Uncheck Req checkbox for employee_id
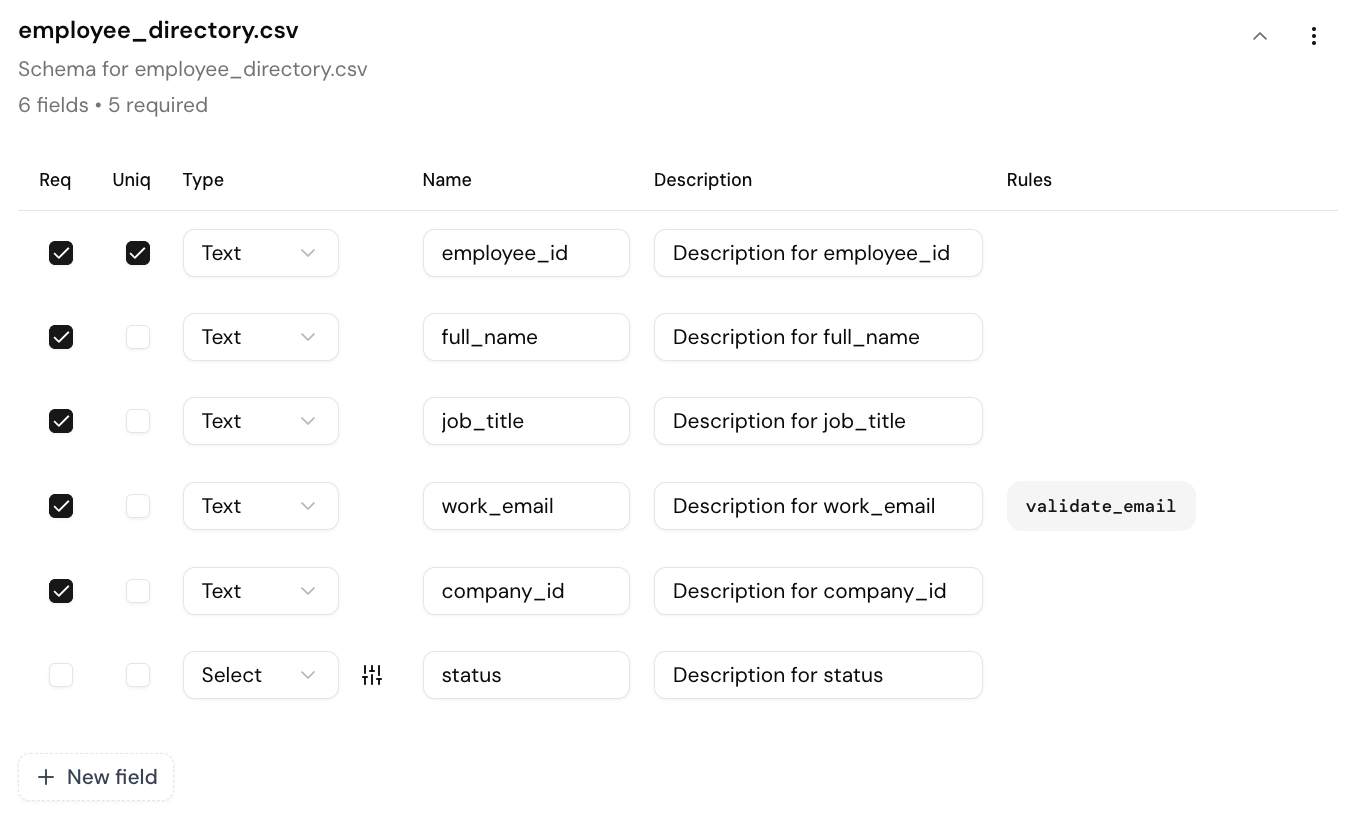This screenshot has width=1349, height=819. point(61,253)
